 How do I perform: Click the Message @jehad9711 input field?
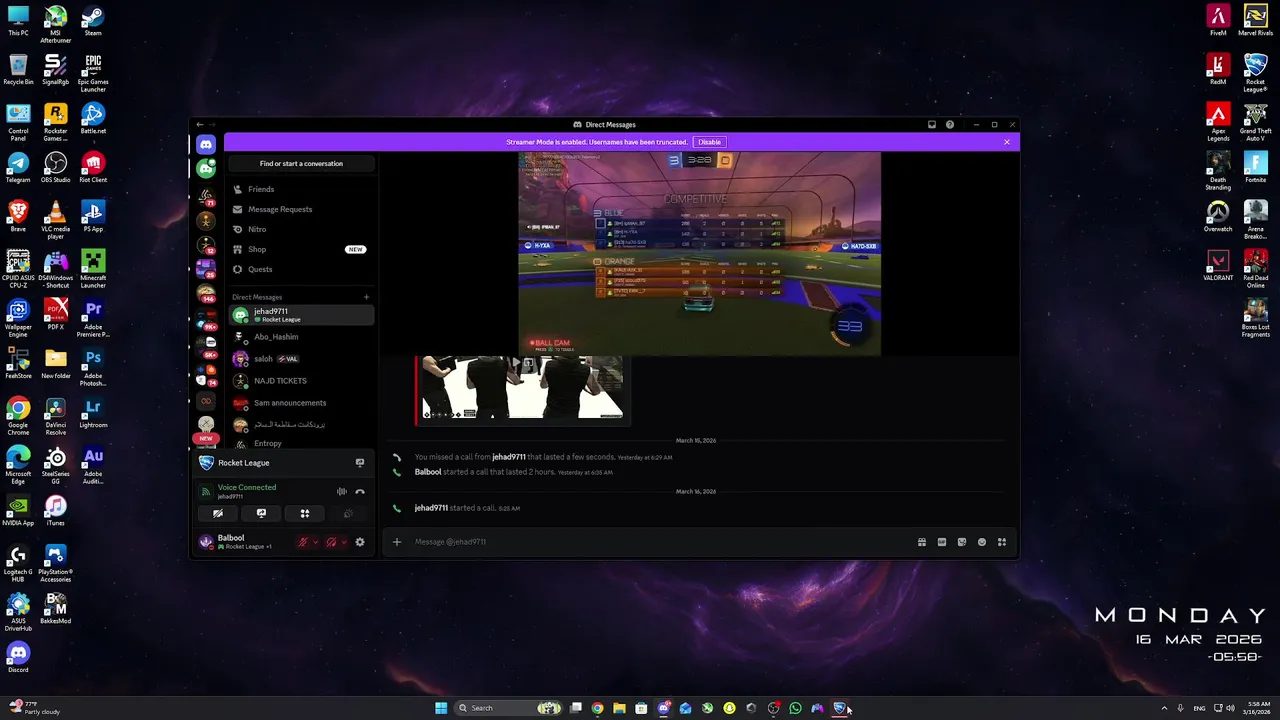pos(660,542)
